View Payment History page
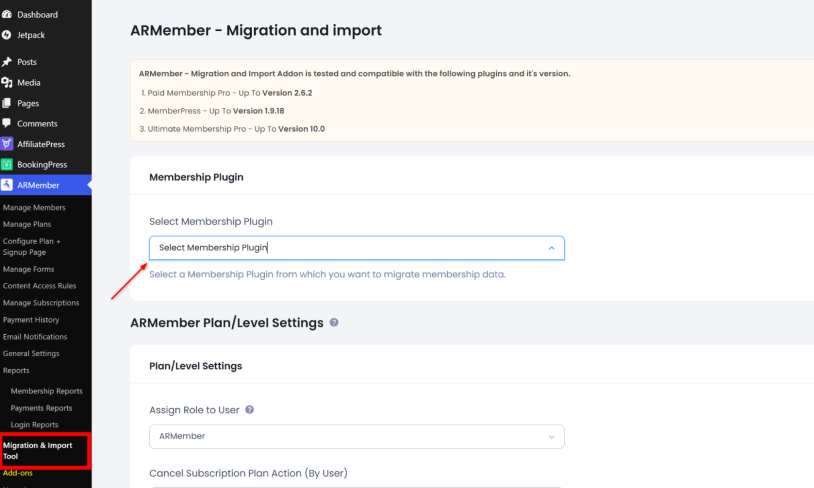 point(31,320)
